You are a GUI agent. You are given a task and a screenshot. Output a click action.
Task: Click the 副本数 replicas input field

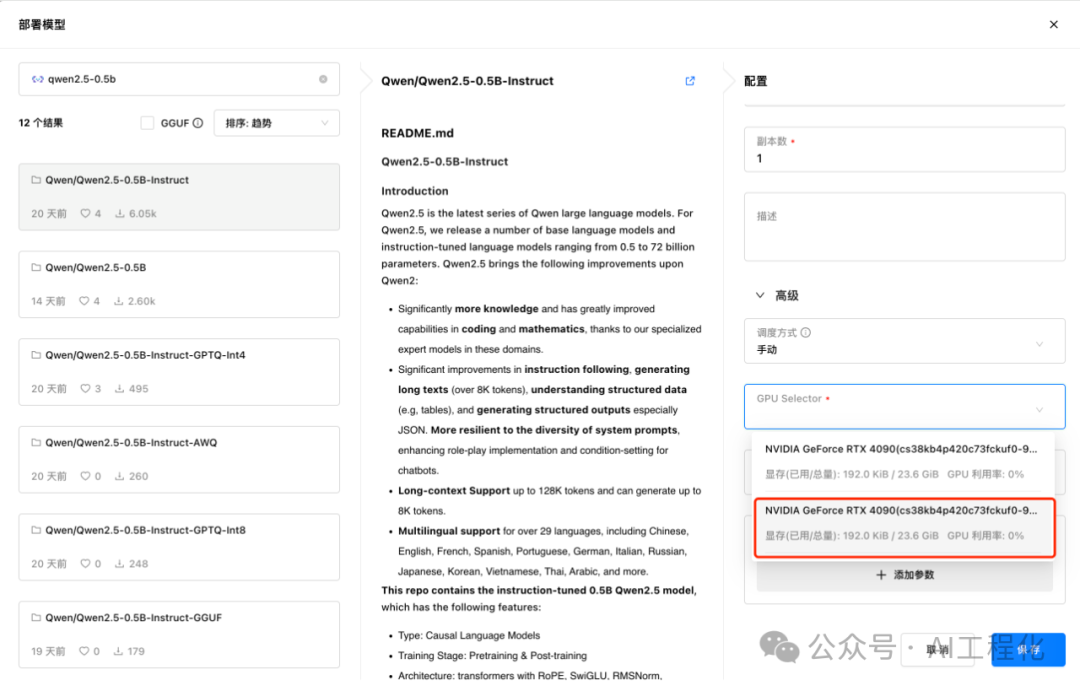(904, 149)
